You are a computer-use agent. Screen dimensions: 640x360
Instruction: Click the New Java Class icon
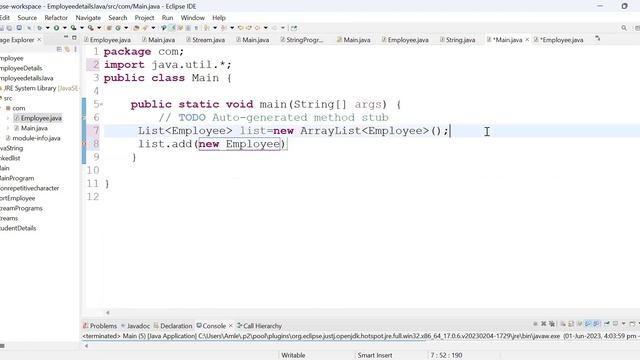(x=118, y=28)
